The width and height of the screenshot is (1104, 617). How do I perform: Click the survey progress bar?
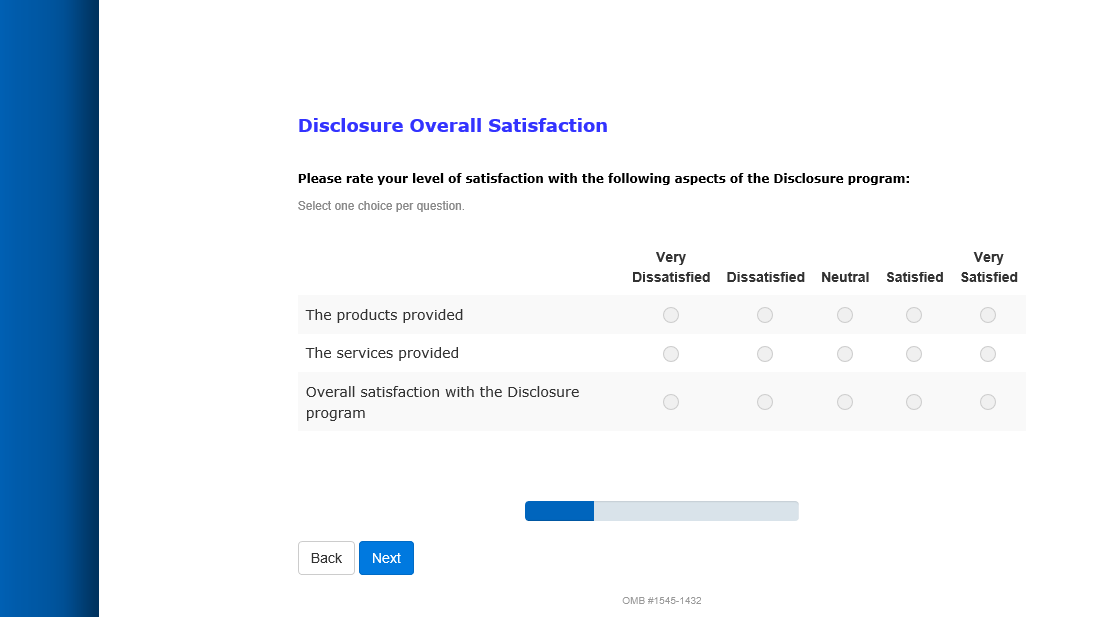[661, 511]
